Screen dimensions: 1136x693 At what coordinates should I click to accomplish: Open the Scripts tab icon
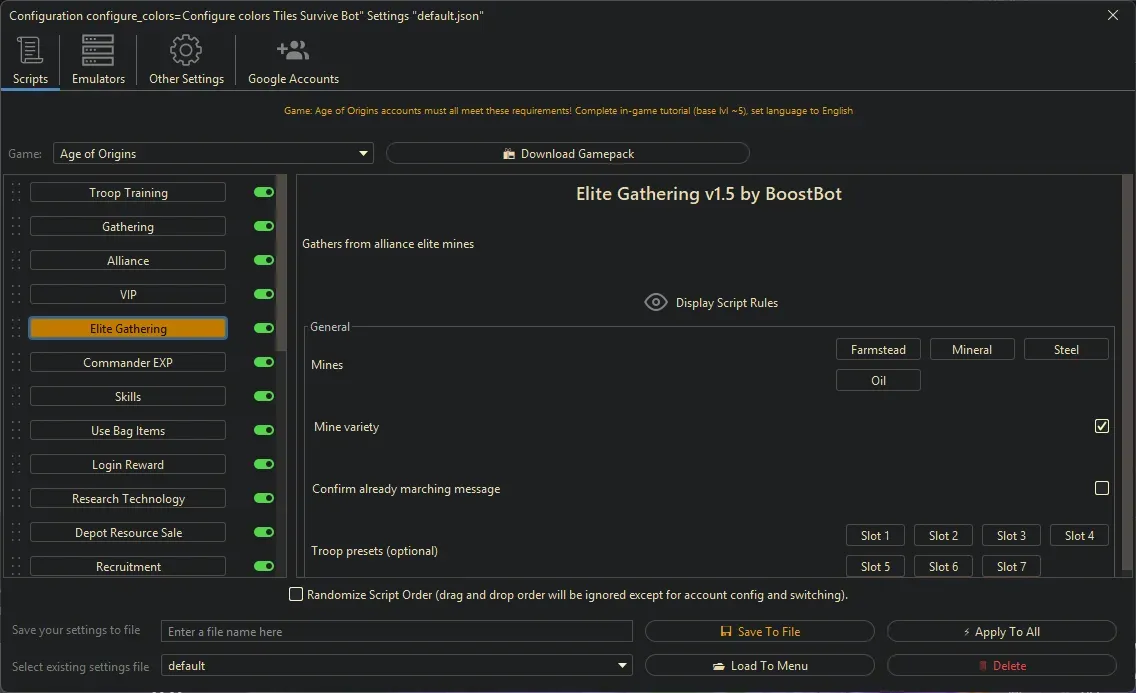pos(30,50)
